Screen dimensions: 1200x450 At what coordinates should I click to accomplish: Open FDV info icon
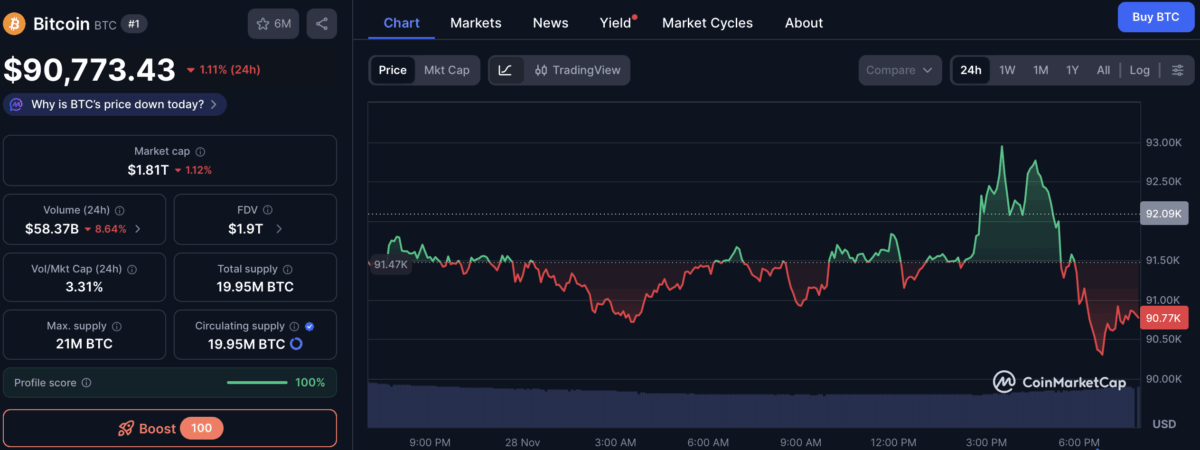click(x=269, y=211)
